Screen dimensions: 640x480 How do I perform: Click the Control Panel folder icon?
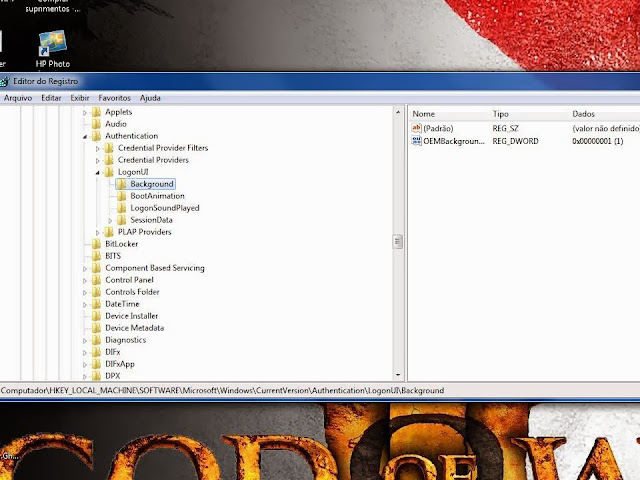coord(96,280)
